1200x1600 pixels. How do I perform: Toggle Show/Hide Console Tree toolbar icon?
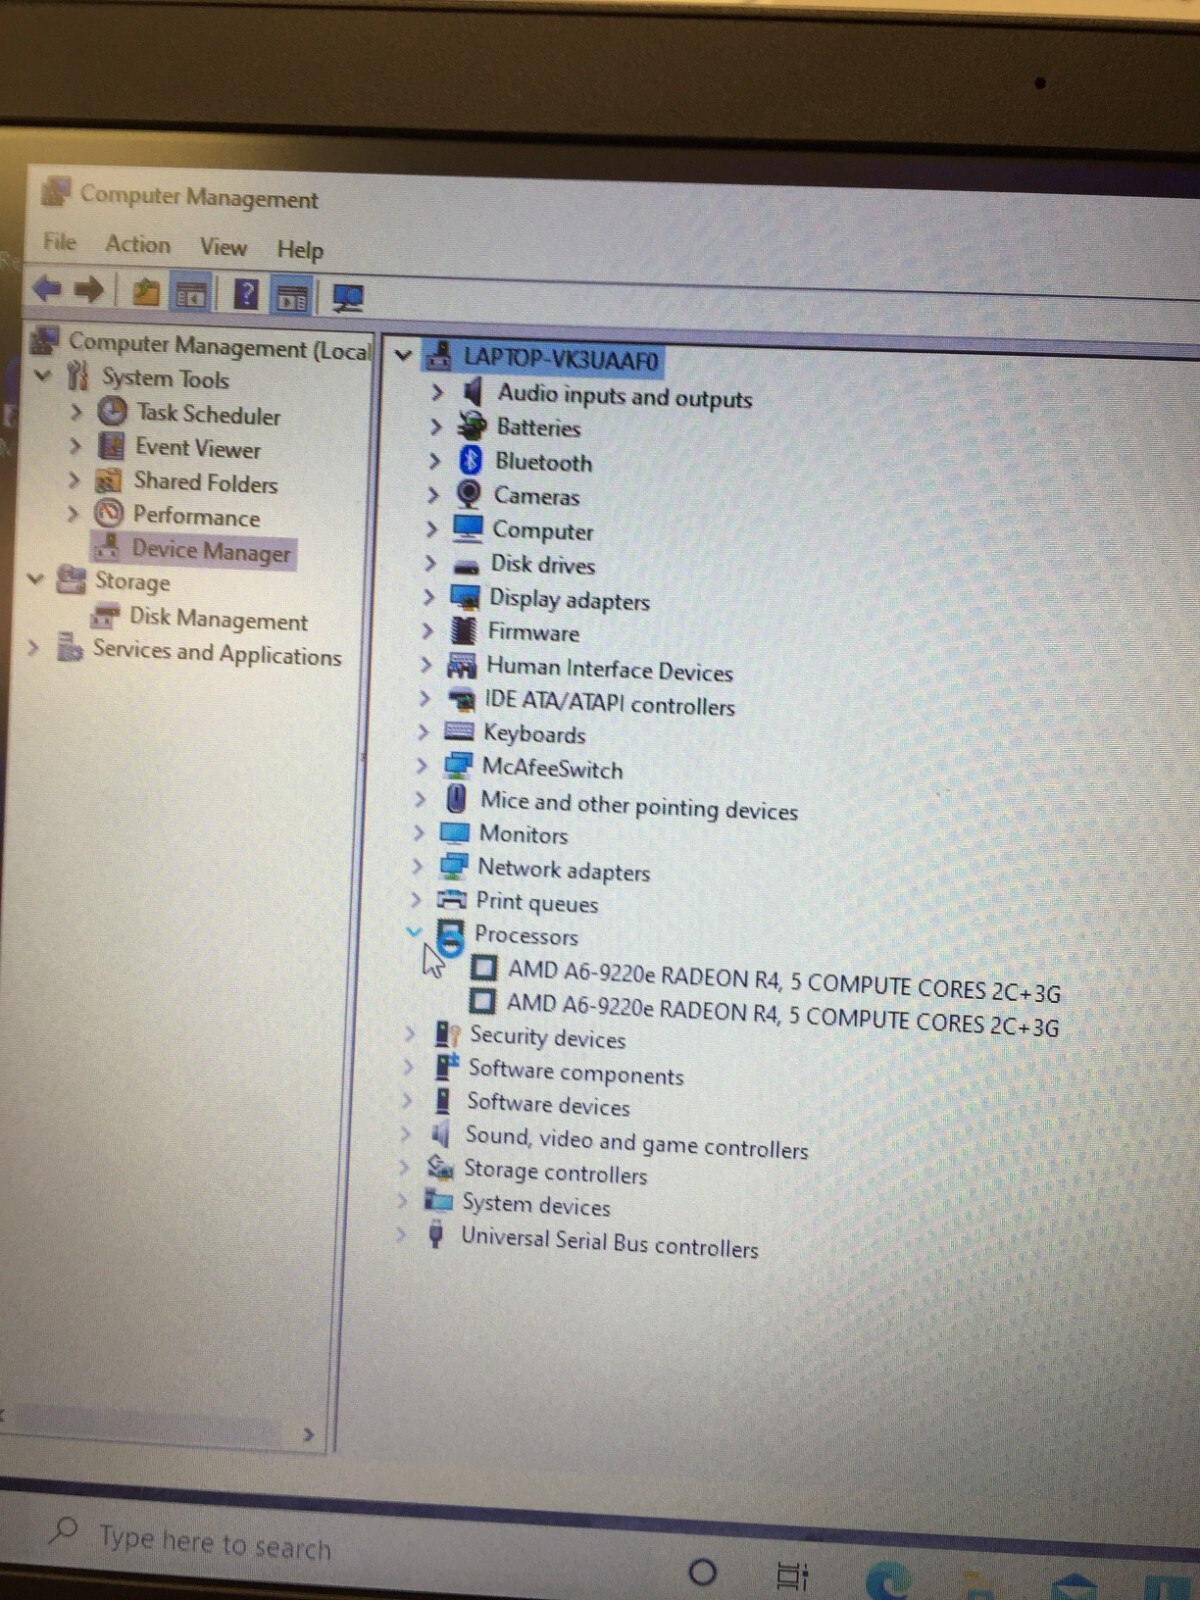click(x=190, y=295)
